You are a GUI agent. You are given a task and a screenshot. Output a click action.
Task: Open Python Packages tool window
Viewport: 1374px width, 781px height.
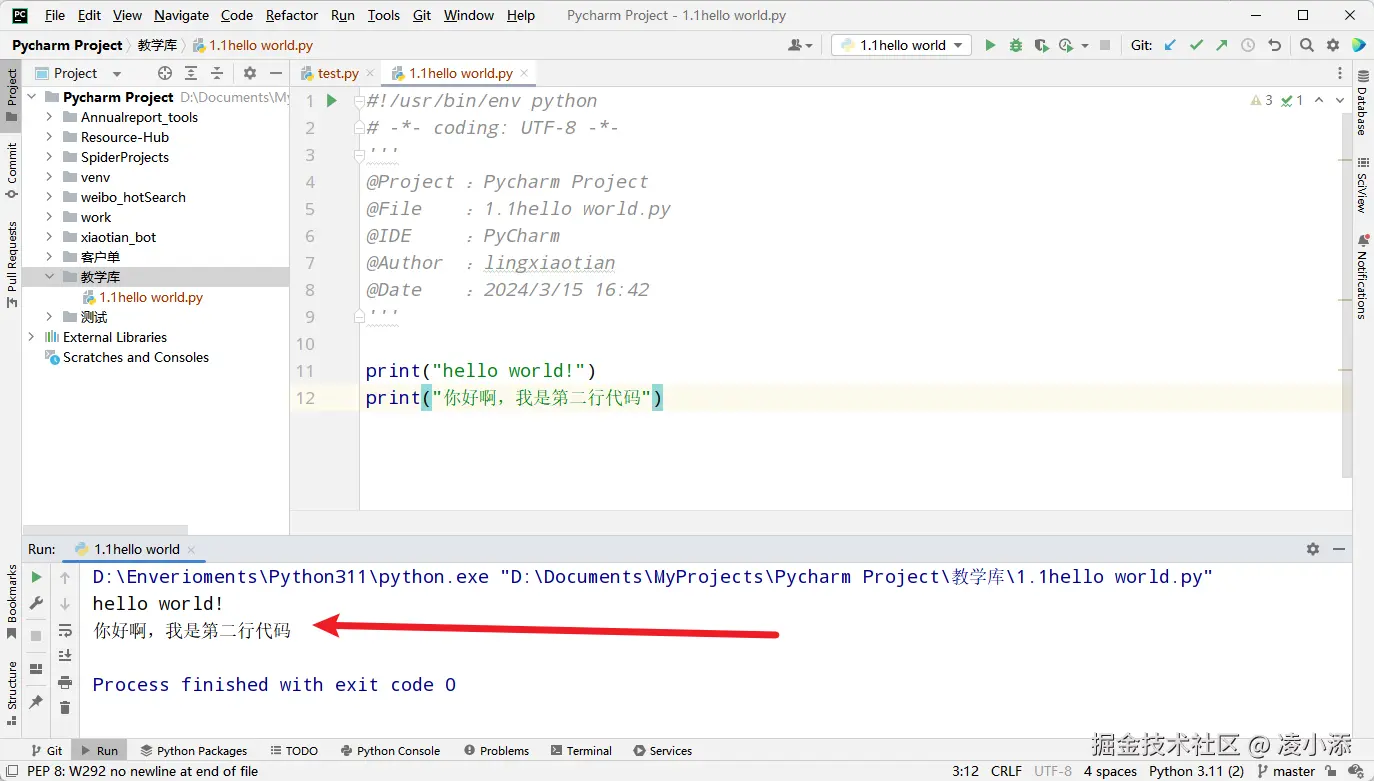(x=194, y=750)
